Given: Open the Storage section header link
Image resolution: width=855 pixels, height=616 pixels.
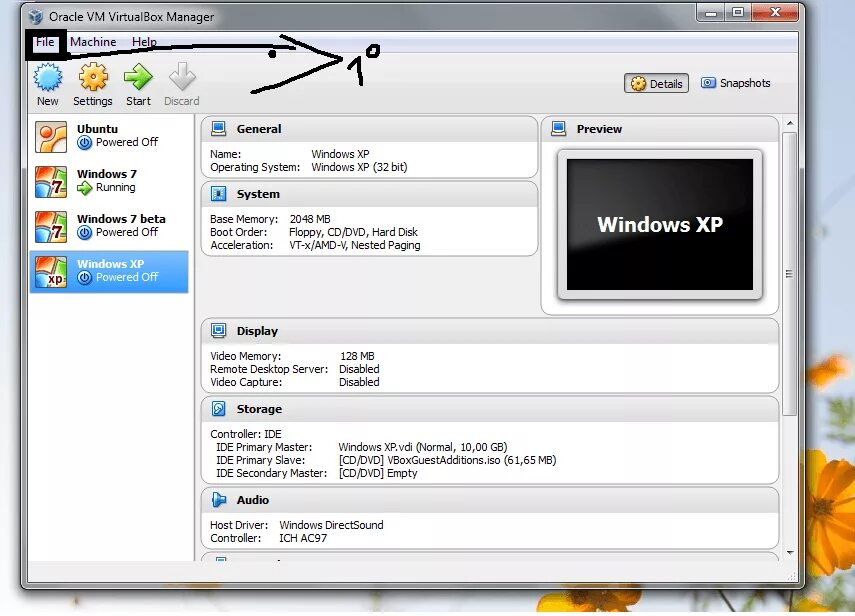Looking at the screenshot, I should click(x=259, y=409).
